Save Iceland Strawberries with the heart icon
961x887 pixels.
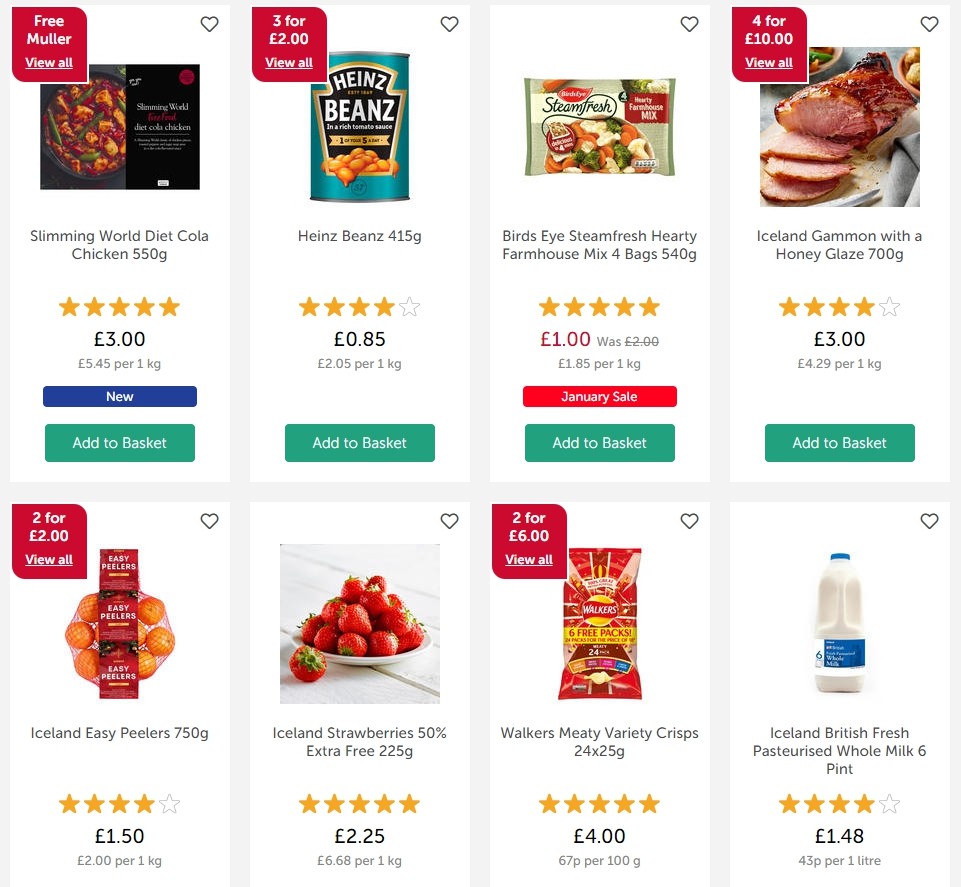coord(449,521)
